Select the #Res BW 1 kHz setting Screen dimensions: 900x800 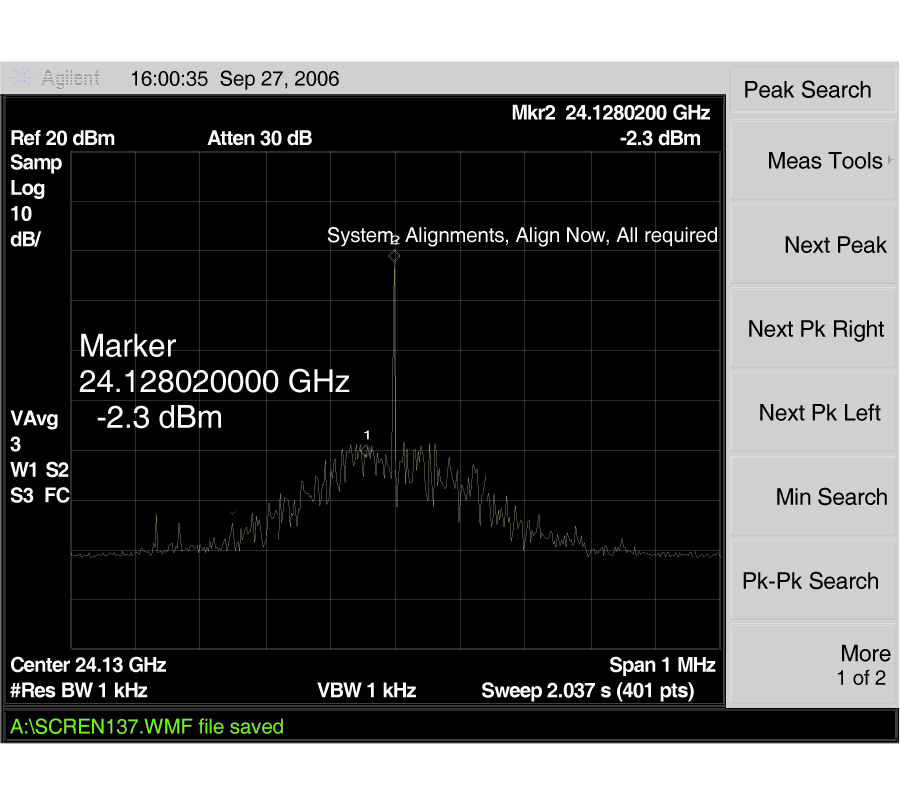[x=79, y=690]
